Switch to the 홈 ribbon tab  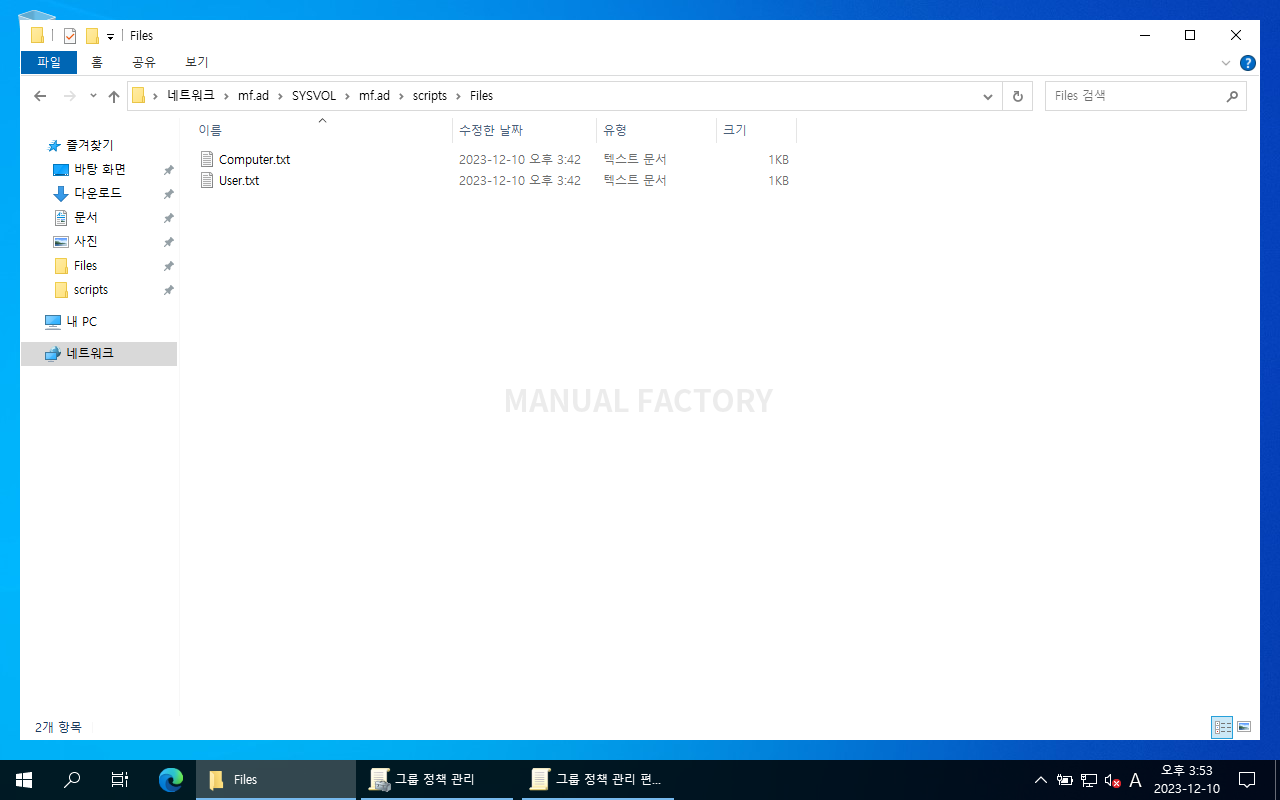click(97, 62)
